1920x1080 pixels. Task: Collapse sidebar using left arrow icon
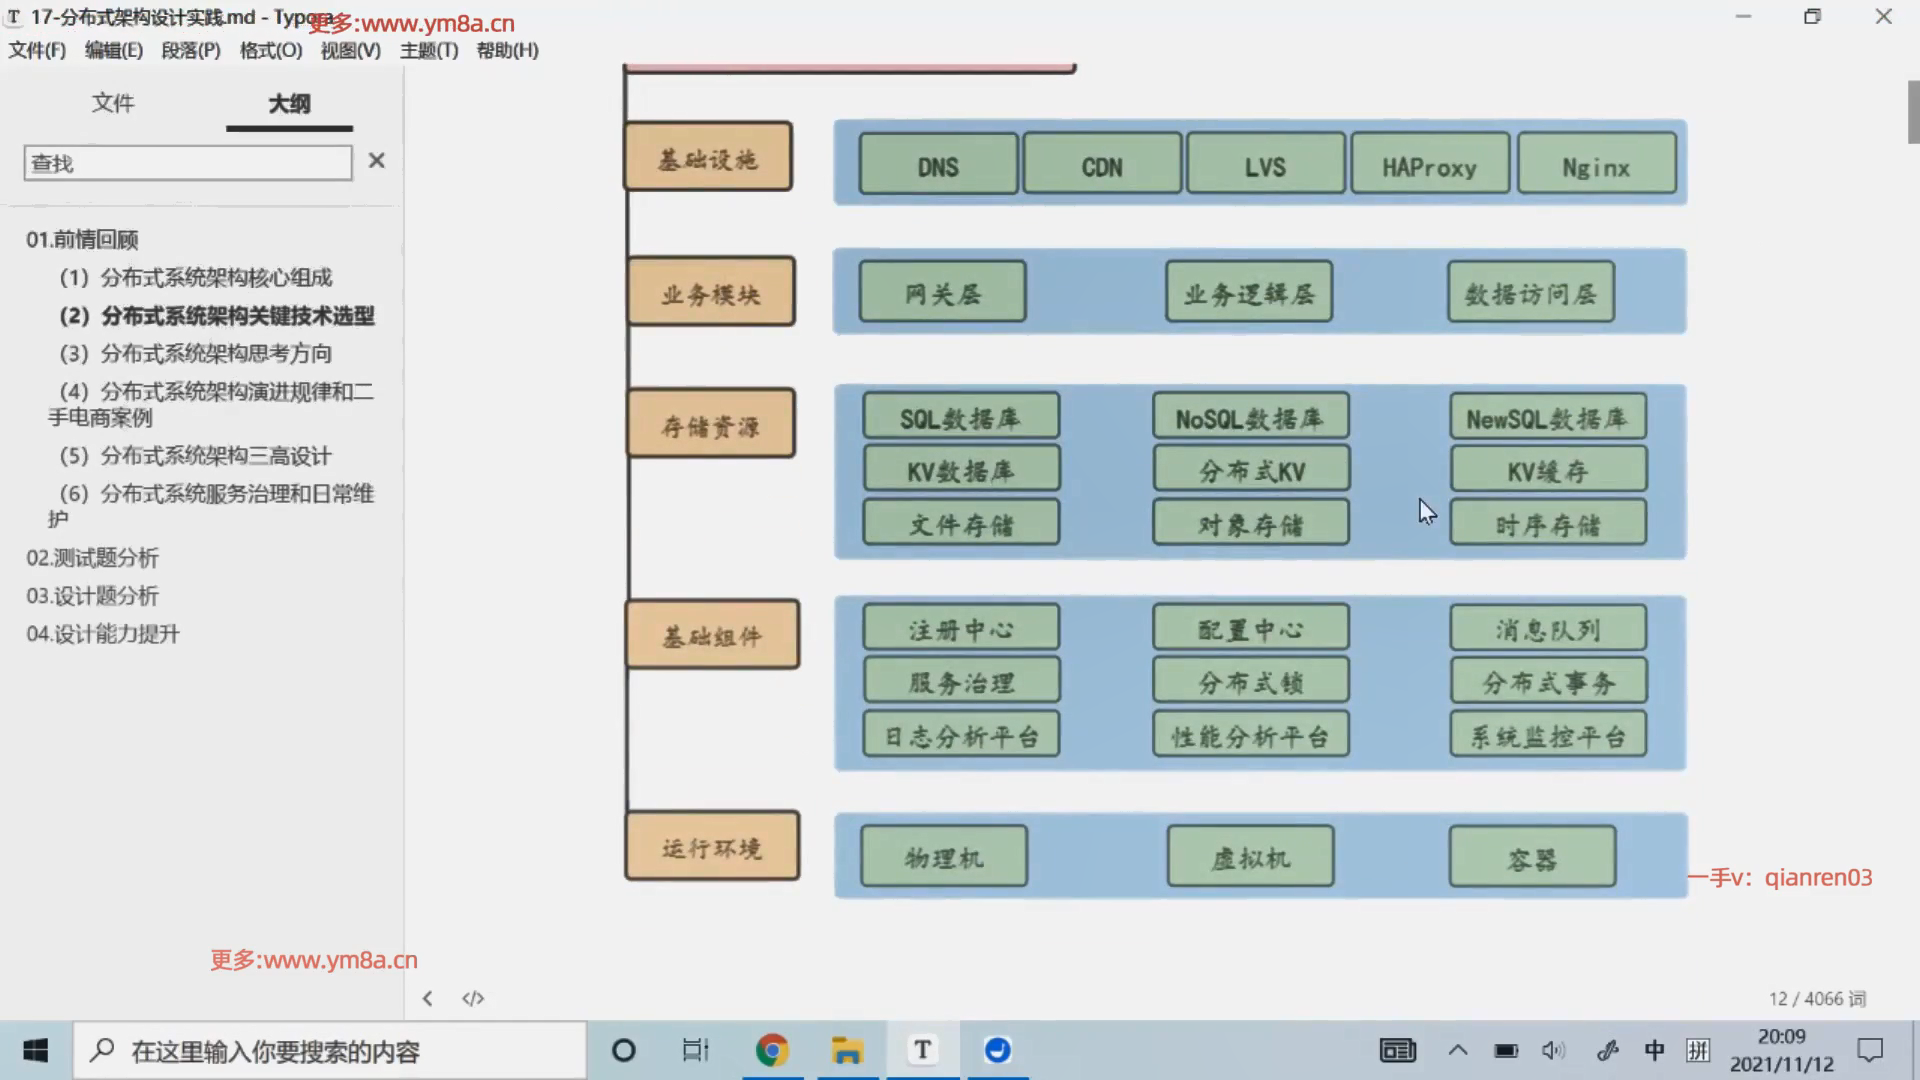point(428,998)
